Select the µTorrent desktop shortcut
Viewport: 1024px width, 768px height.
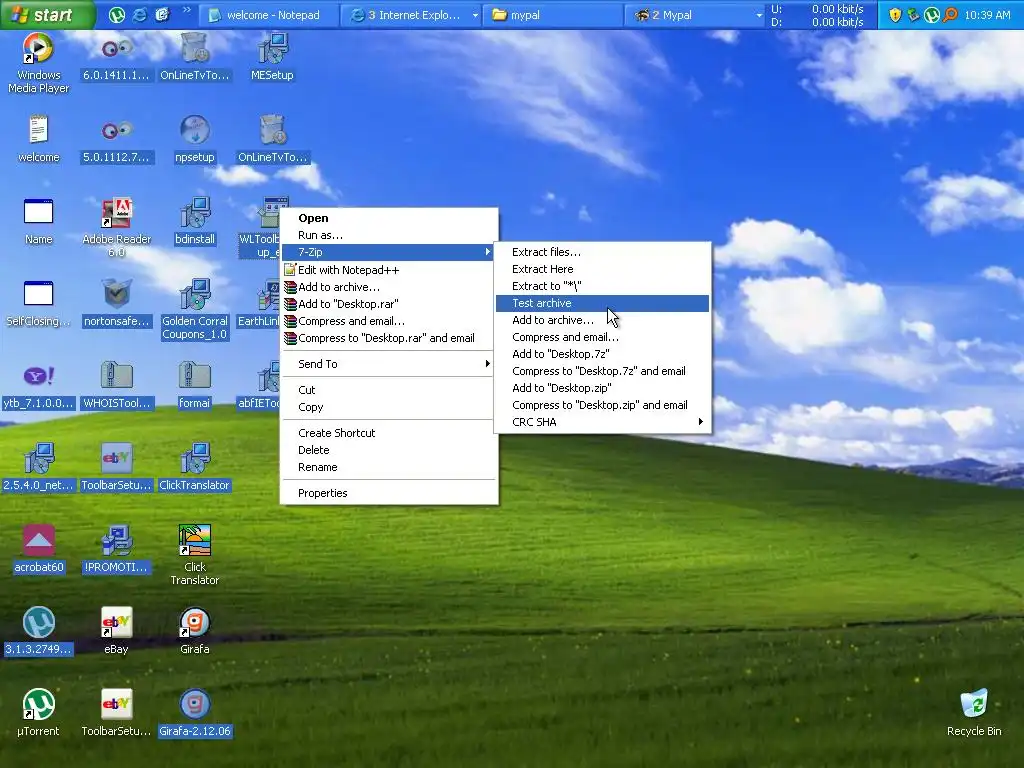click(38, 705)
